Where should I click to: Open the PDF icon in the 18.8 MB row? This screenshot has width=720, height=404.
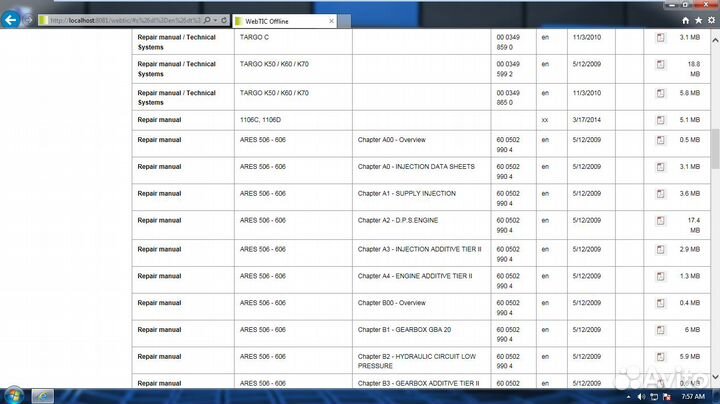click(x=660, y=66)
